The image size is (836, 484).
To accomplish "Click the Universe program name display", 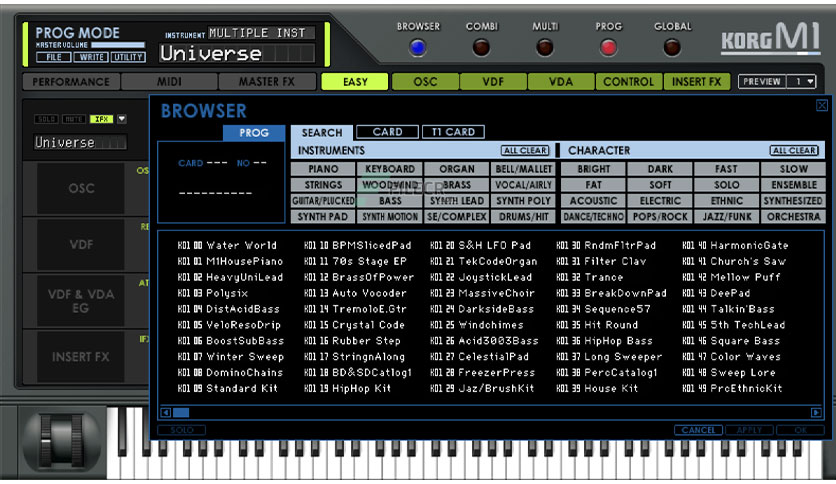I will click(237, 53).
